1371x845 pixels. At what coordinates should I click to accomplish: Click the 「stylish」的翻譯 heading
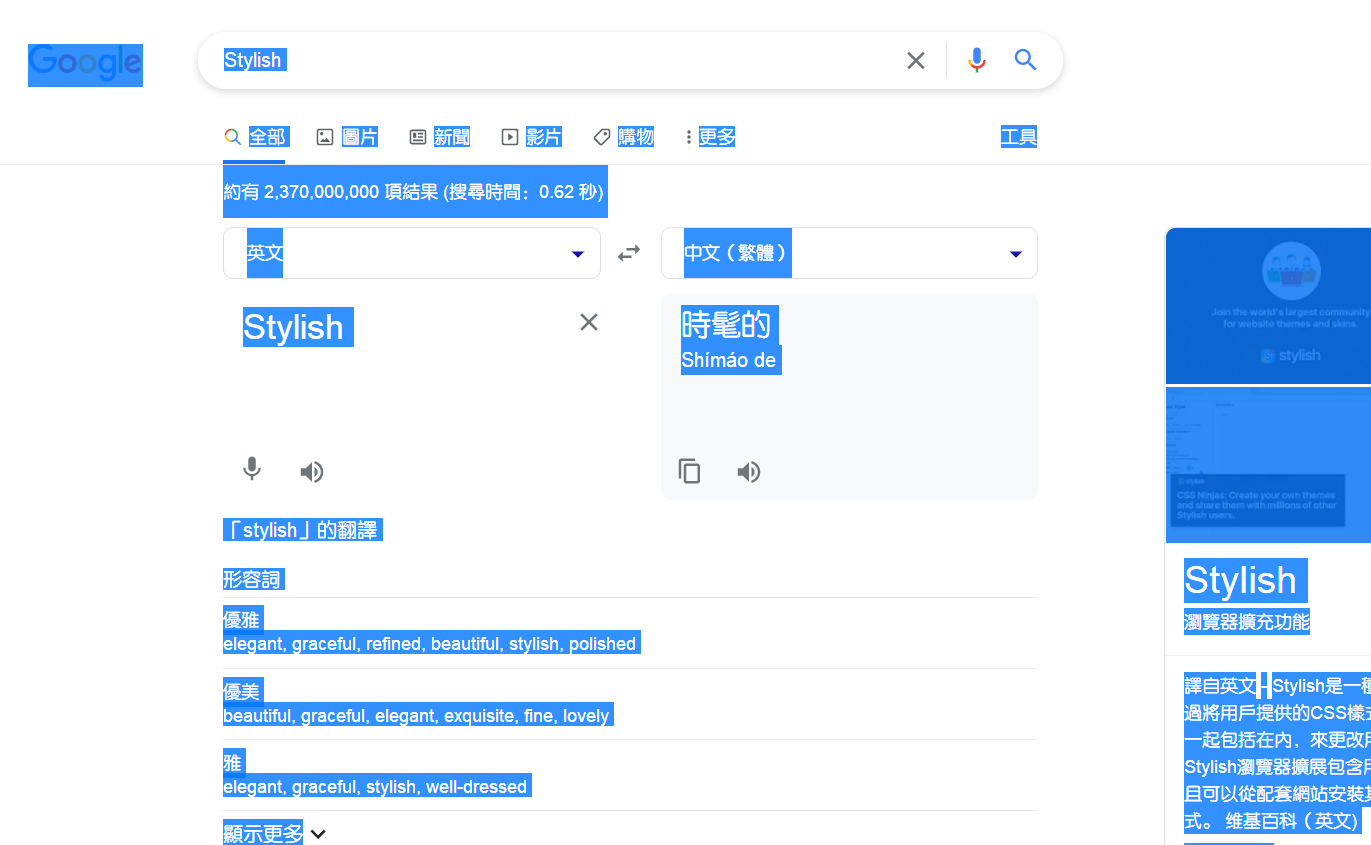[x=302, y=530]
